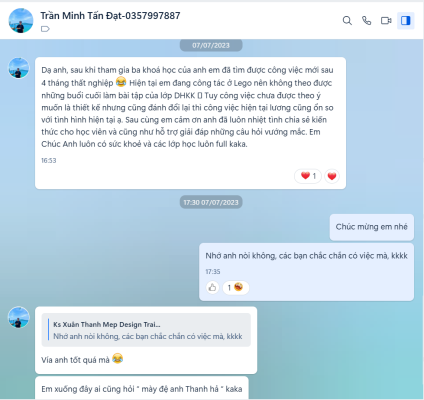Open the search messages magnifier icon
424x400 pixels.
click(347, 21)
